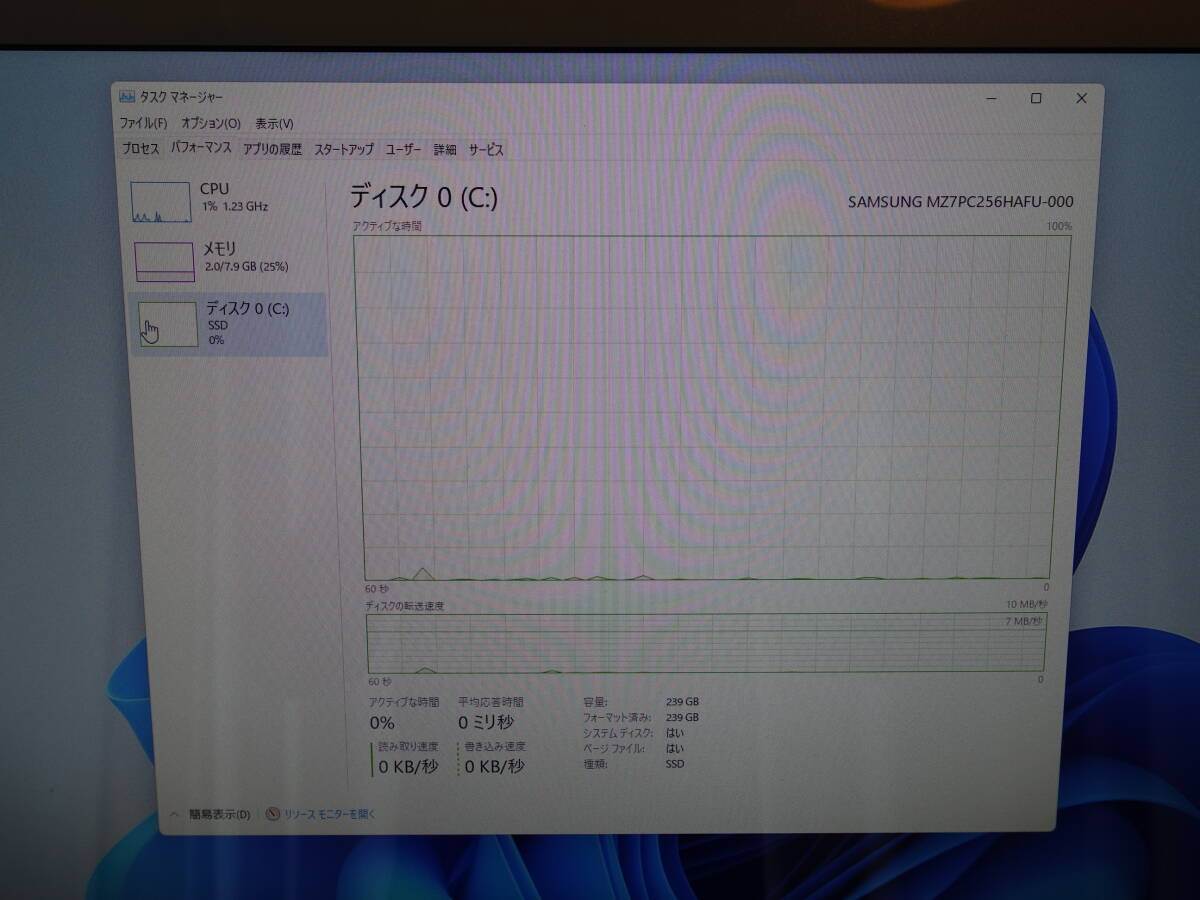This screenshot has height=900, width=1200.
Task: Click the 読み取り速度 0 KB/秒 value
Action: click(408, 767)
